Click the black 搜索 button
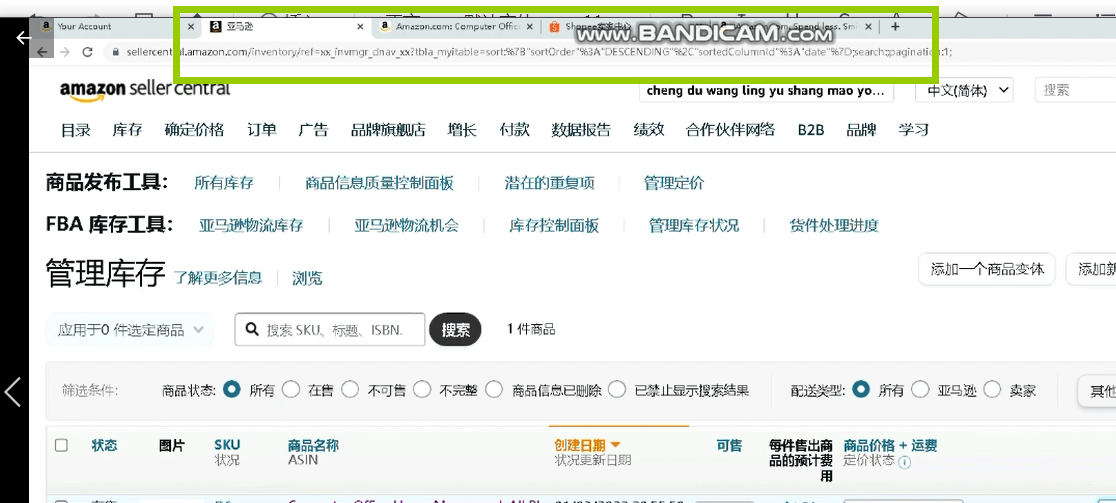 point(456,329)
